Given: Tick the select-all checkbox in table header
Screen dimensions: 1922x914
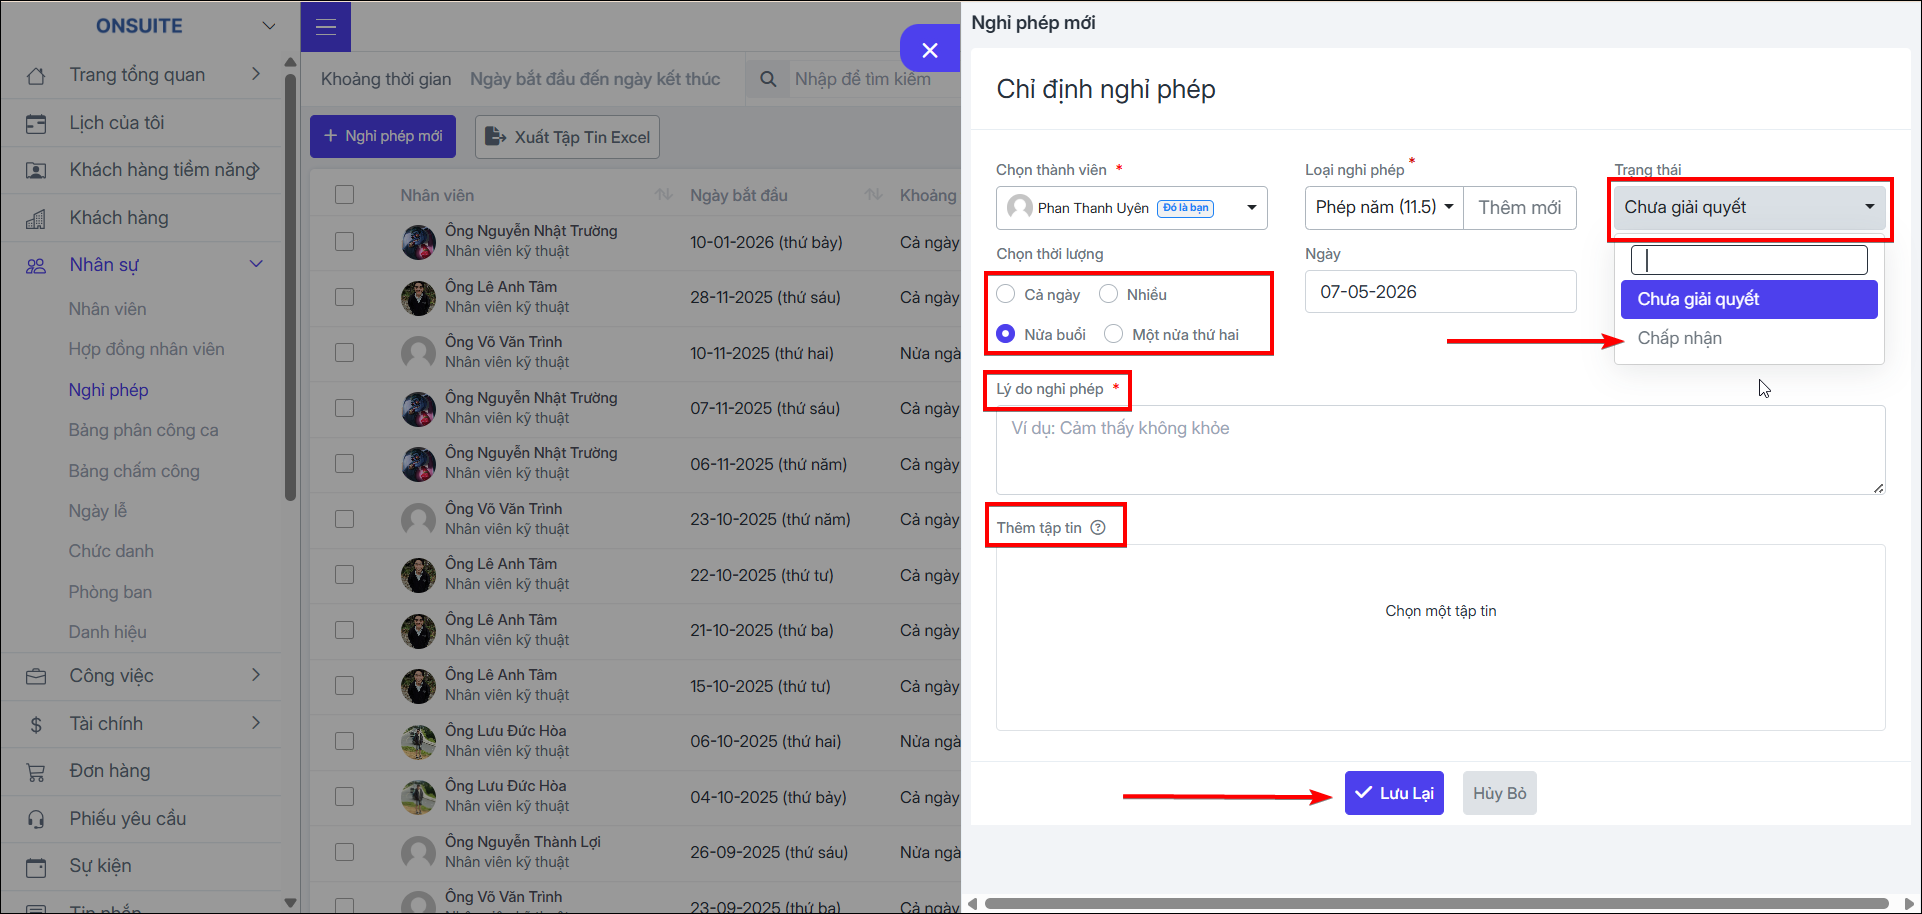Looking at the screenshot, I should pyautogui.click(x=345, y=195).
